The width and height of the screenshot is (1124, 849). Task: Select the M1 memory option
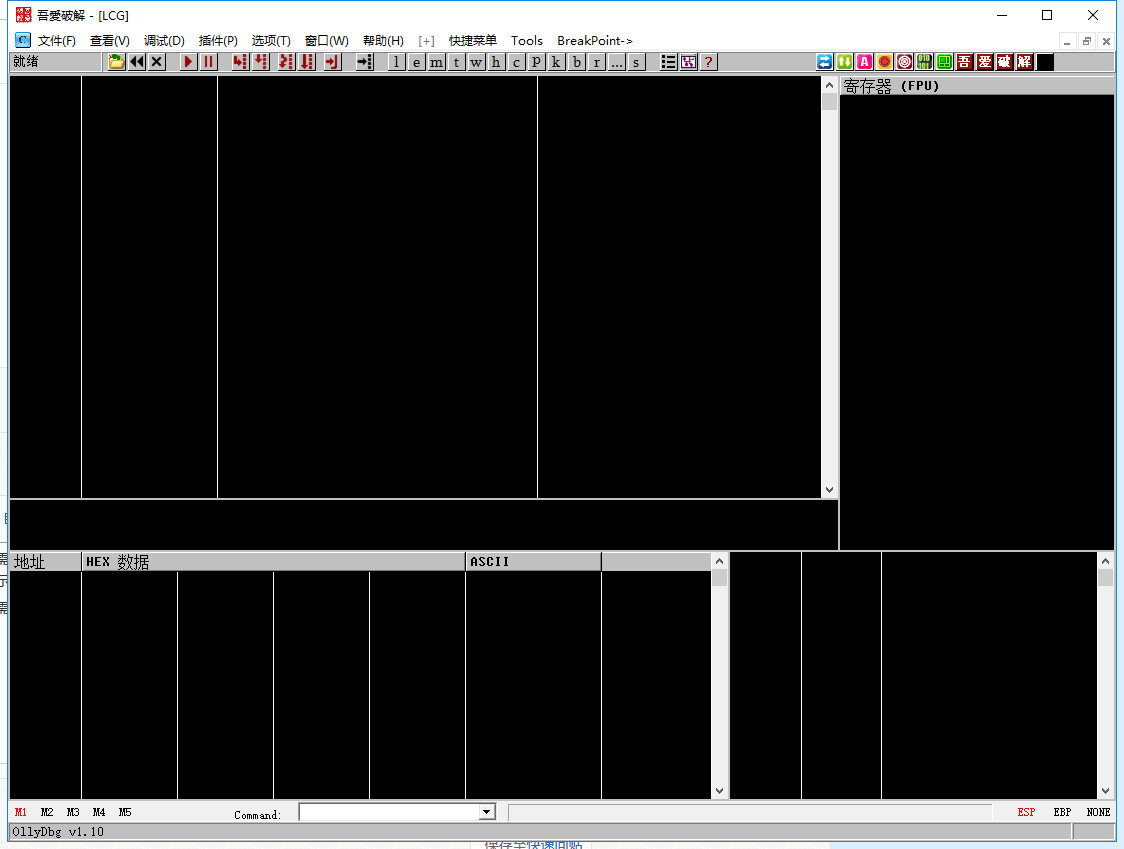pyautogui.click(x=21, y=812)
